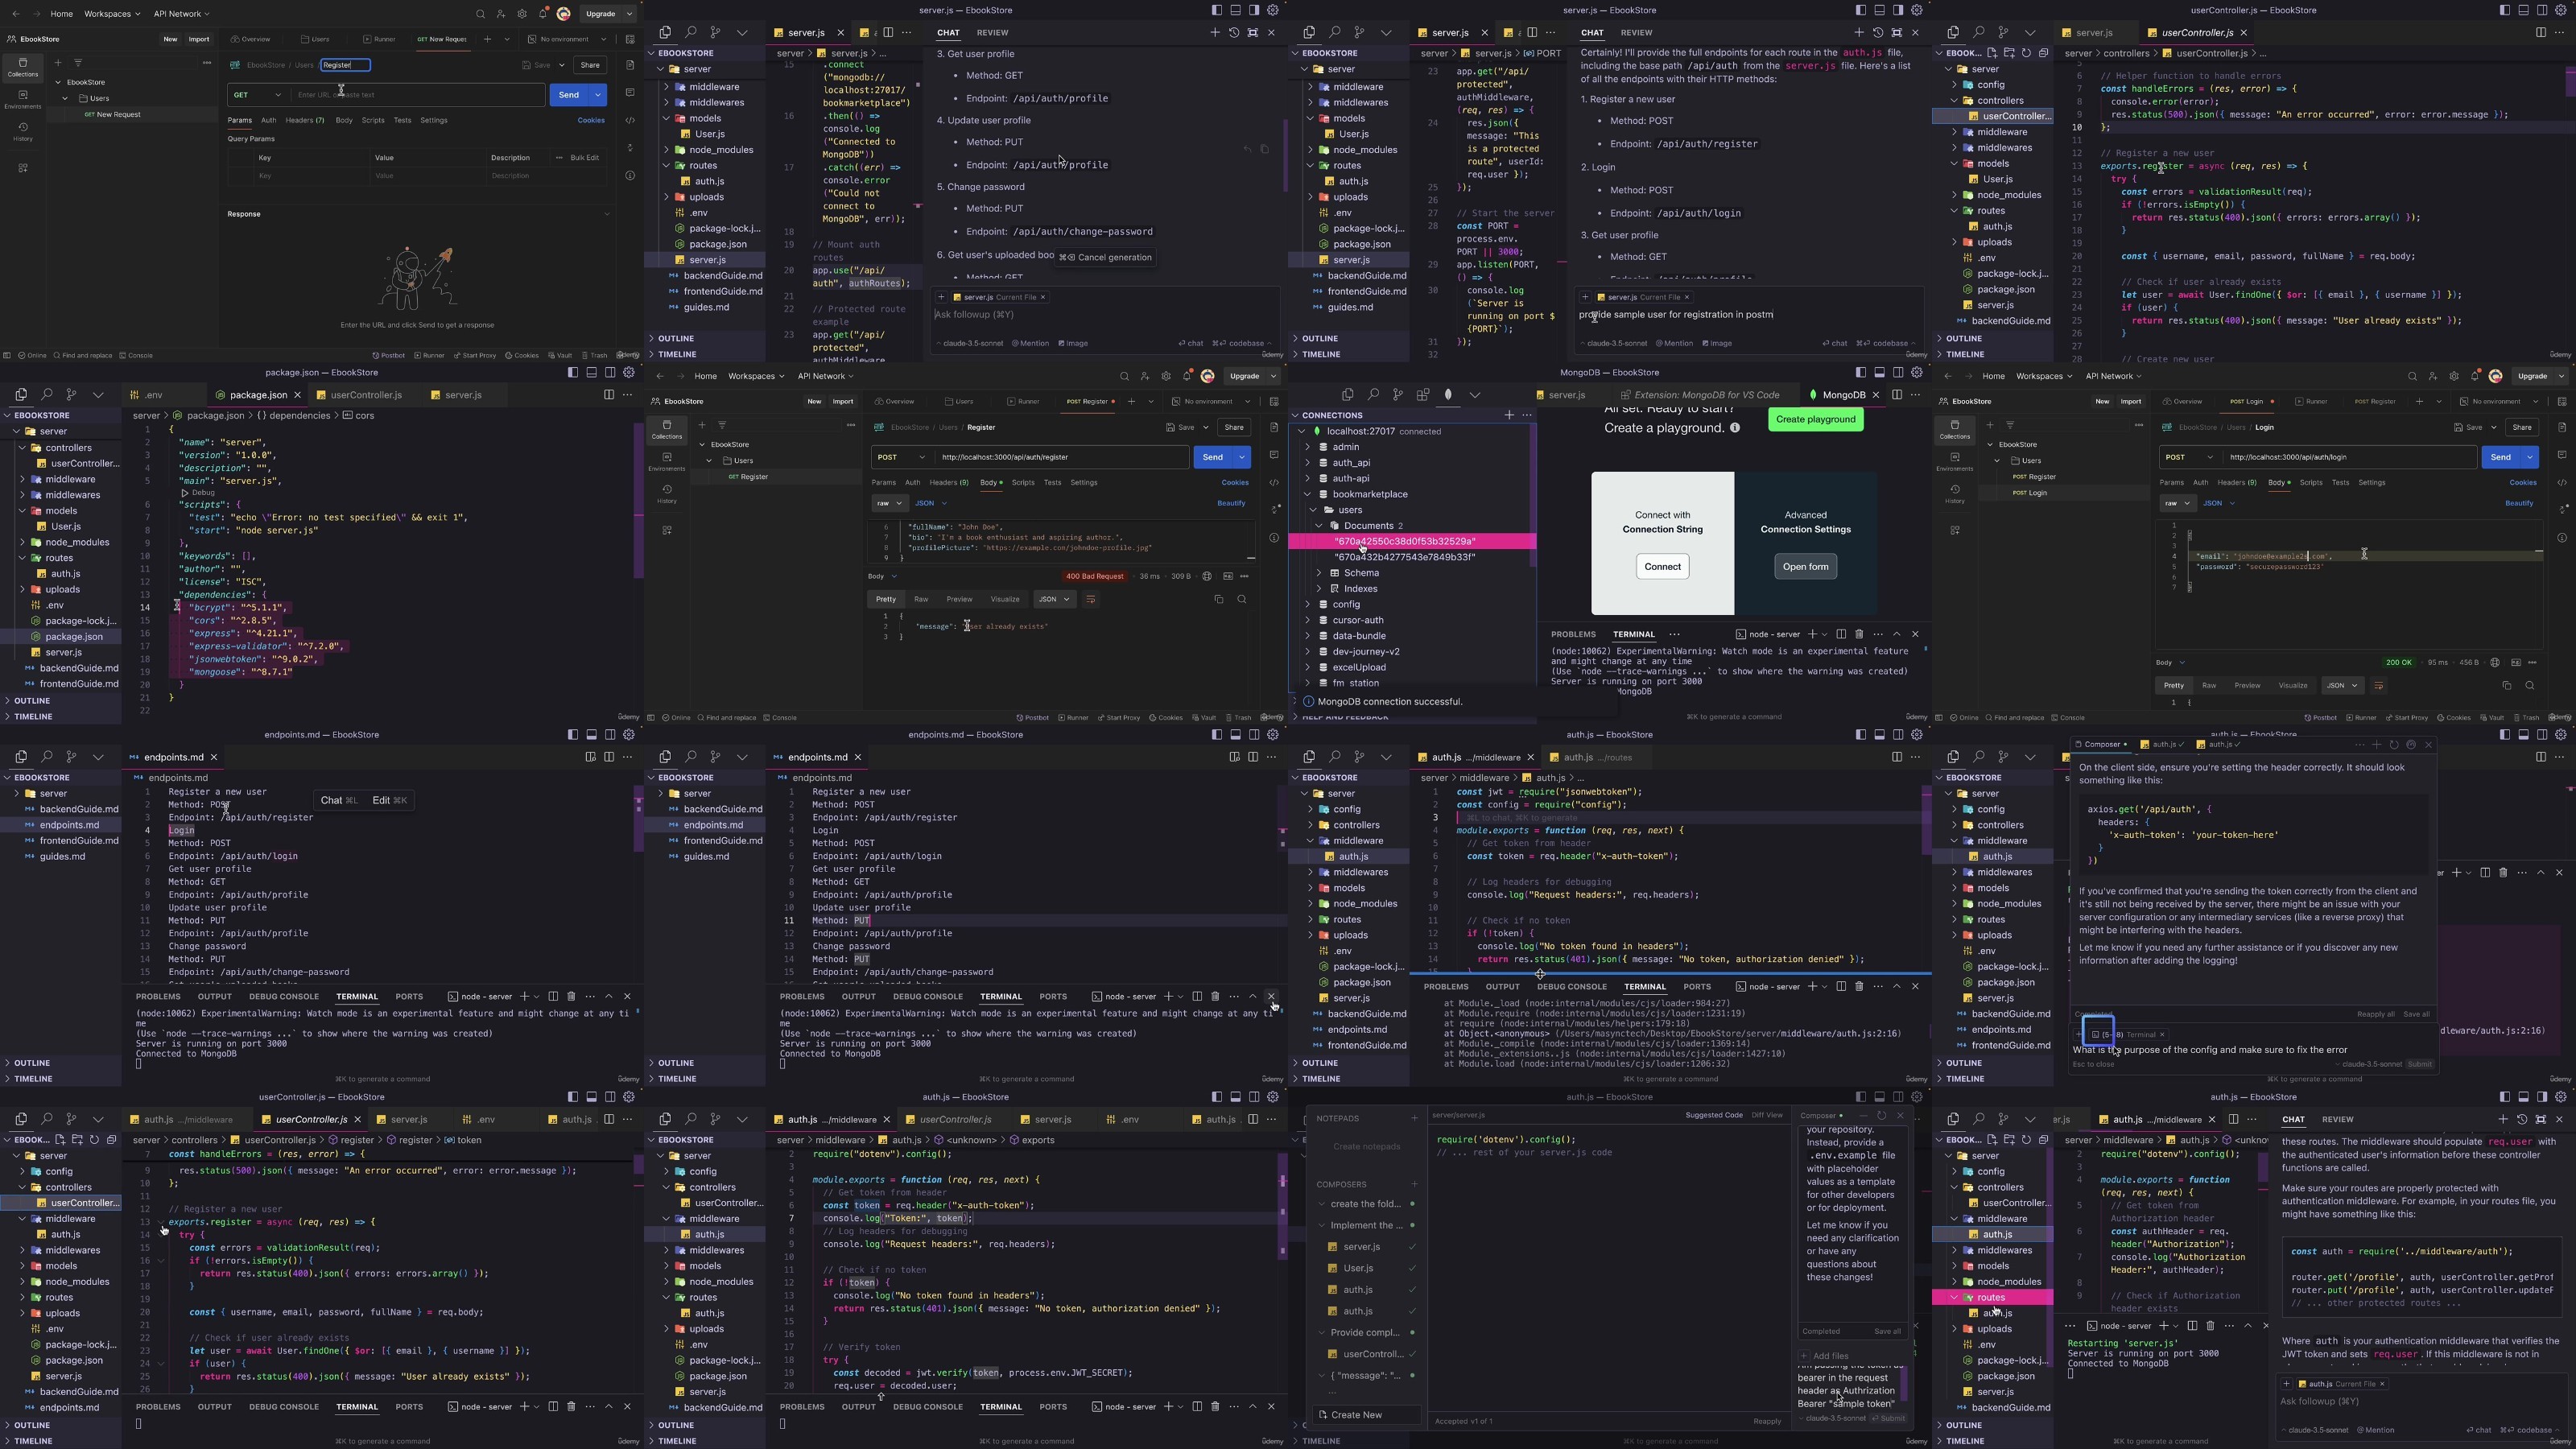Click the info icon beside 'Create a playground.'
The image size is (2576, 1449).
(x=1735, y=428)
